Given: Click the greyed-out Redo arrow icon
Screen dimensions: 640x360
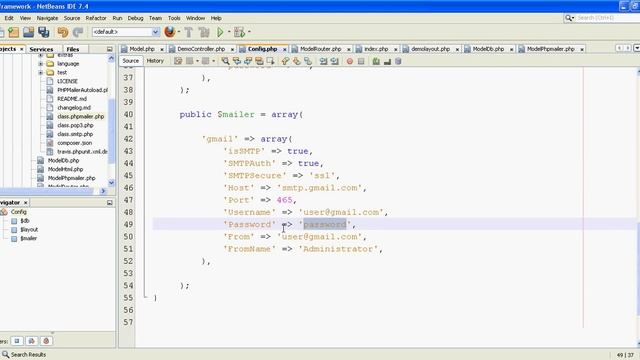Looking at the screenshot, I should 78,32.
